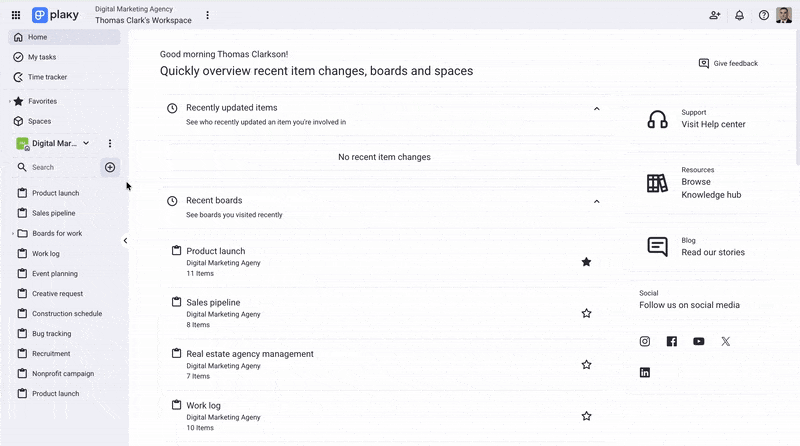
Task: Visit Help center support link
Action: click(x=713, y=124)
